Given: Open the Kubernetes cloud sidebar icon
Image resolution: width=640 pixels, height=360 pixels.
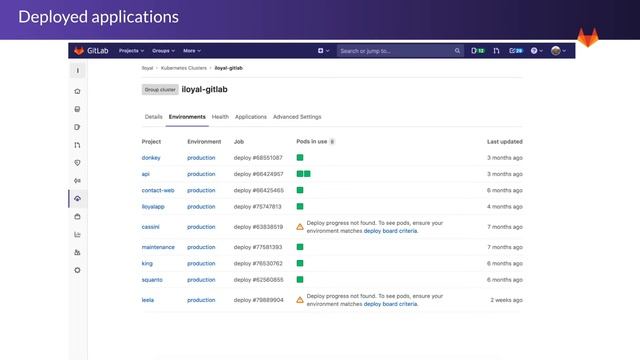Looking at the screenshot, I should point(78,199).
